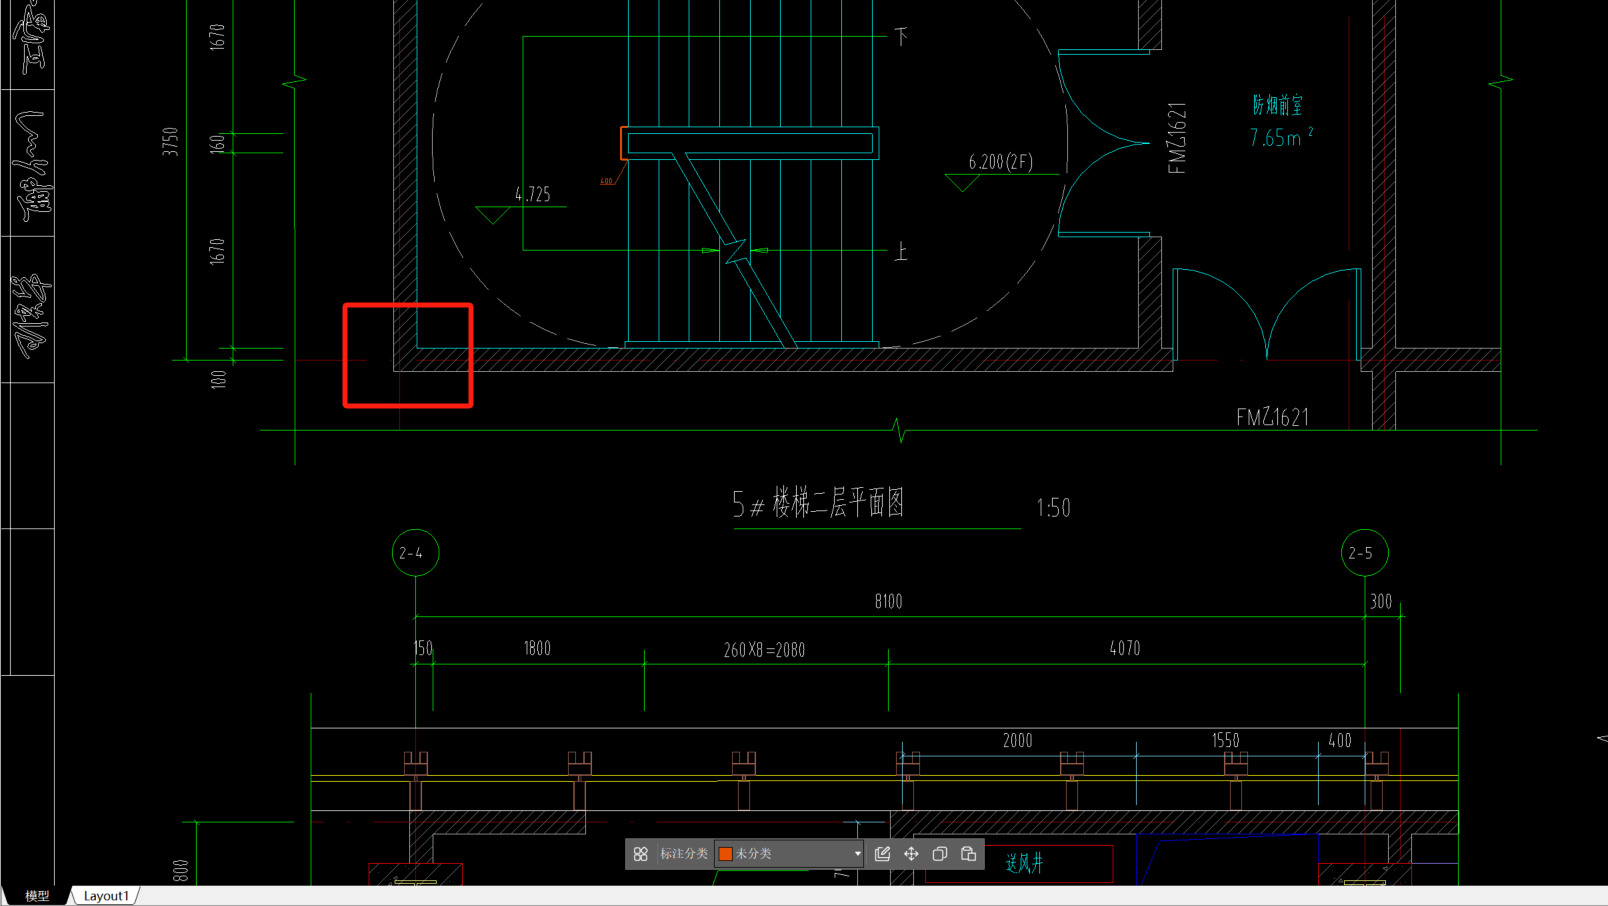Image resolution: width=1608 pixels, height=906 pixels.
Task: Click the 2-4 grid axis bubble
Action: 415,553
